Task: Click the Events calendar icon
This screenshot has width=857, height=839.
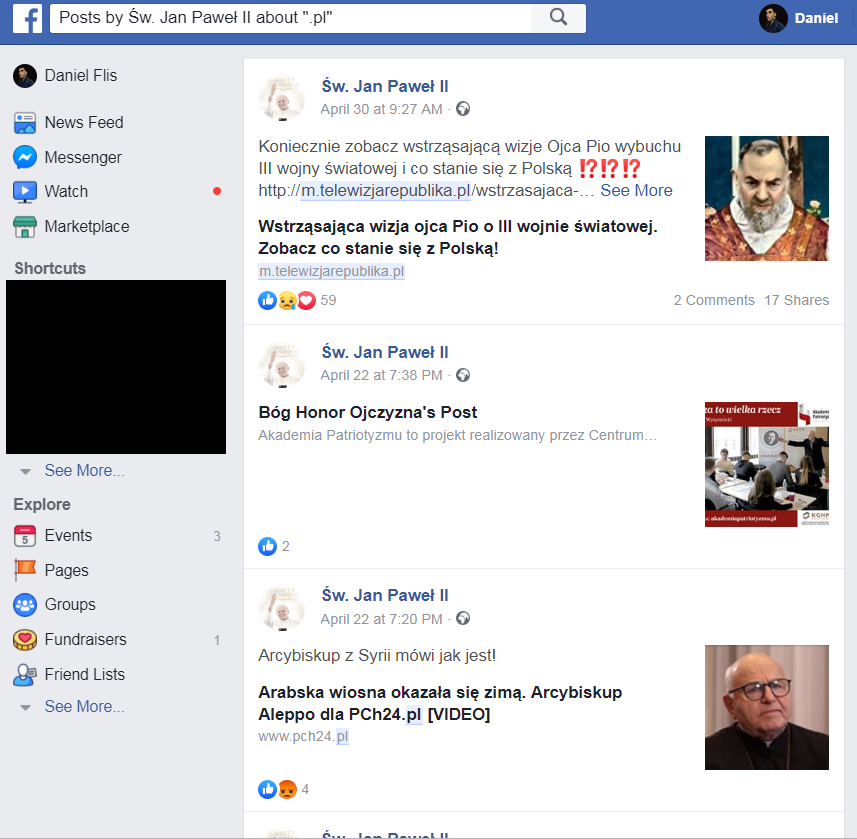Action: [x=25, y=536]
